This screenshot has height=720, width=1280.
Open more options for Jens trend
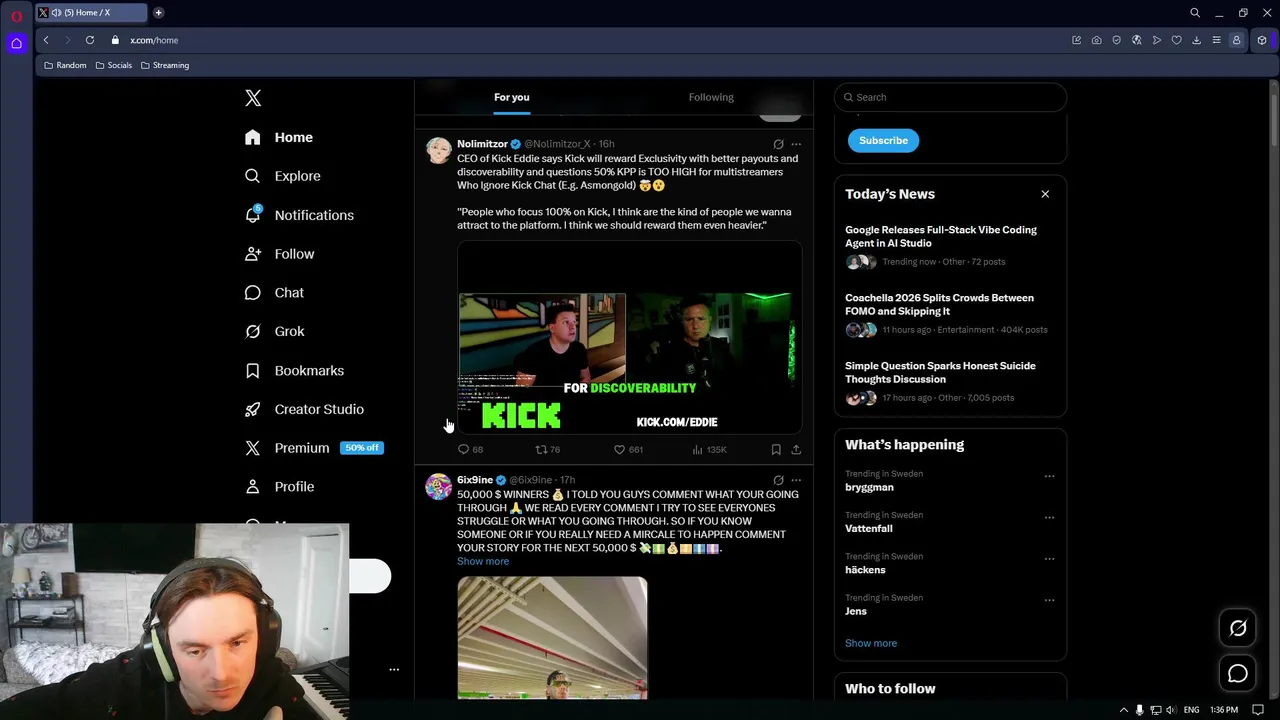1049,600
